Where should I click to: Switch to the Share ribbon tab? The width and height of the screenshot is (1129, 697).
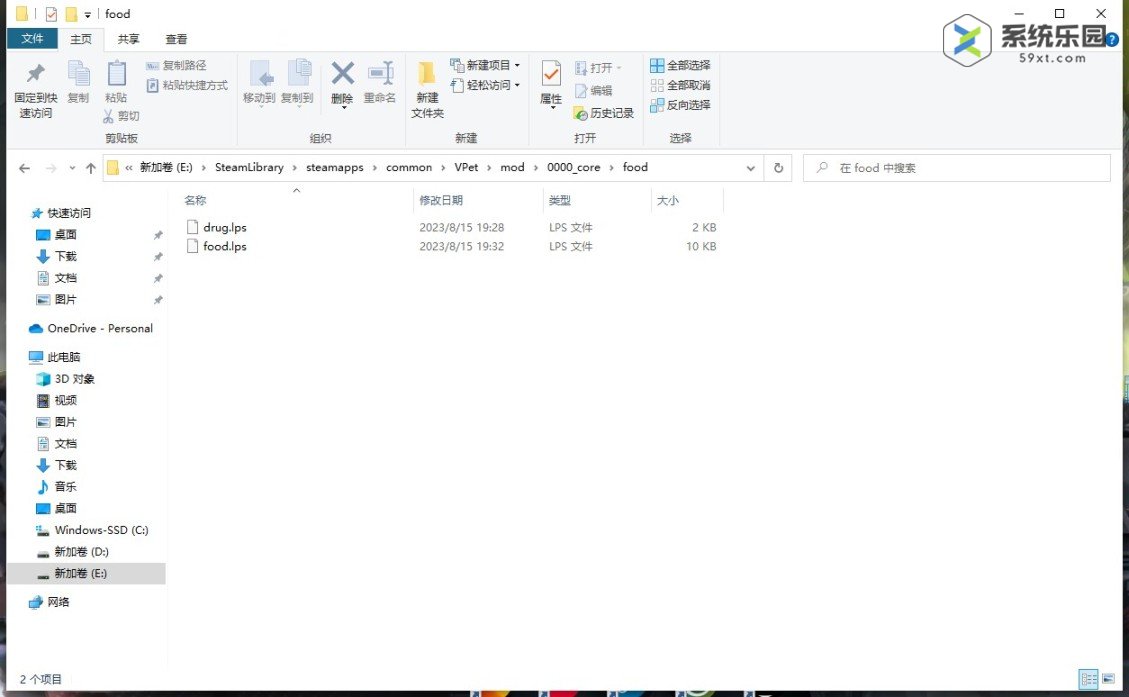tap(128, 39)
